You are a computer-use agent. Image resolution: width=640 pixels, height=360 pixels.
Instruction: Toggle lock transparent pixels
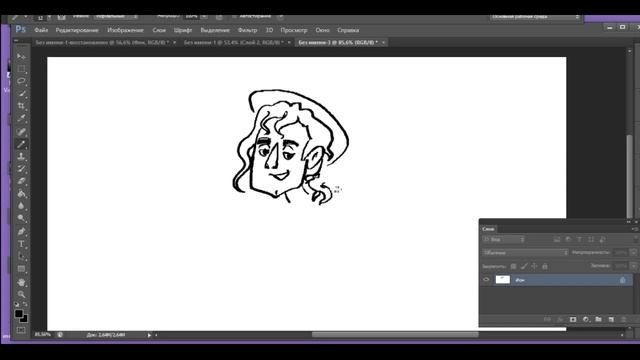pos(513,267)
